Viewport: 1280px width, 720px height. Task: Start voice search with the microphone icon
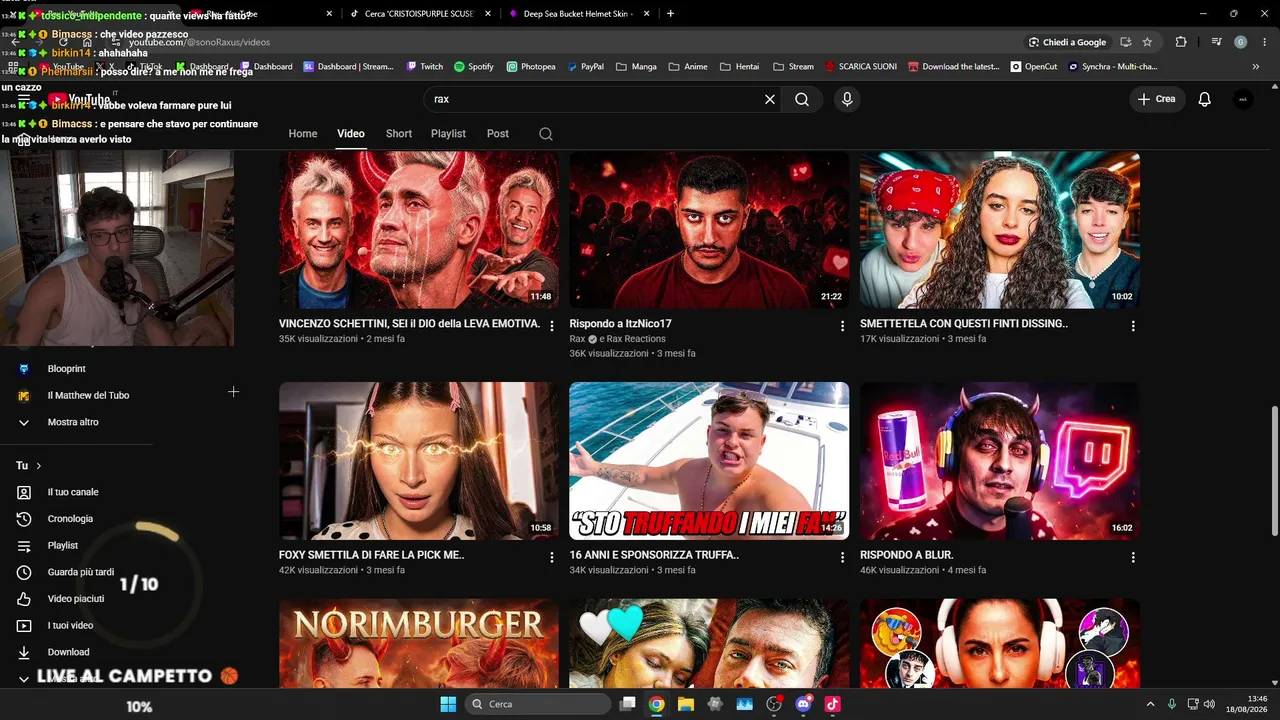tap(847, 99)
